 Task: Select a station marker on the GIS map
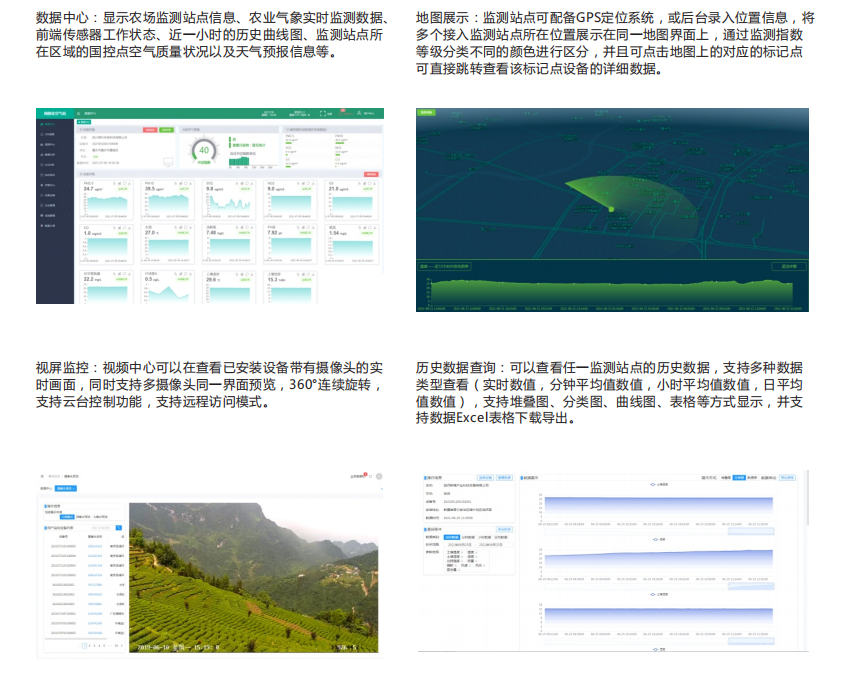[612, 208]
